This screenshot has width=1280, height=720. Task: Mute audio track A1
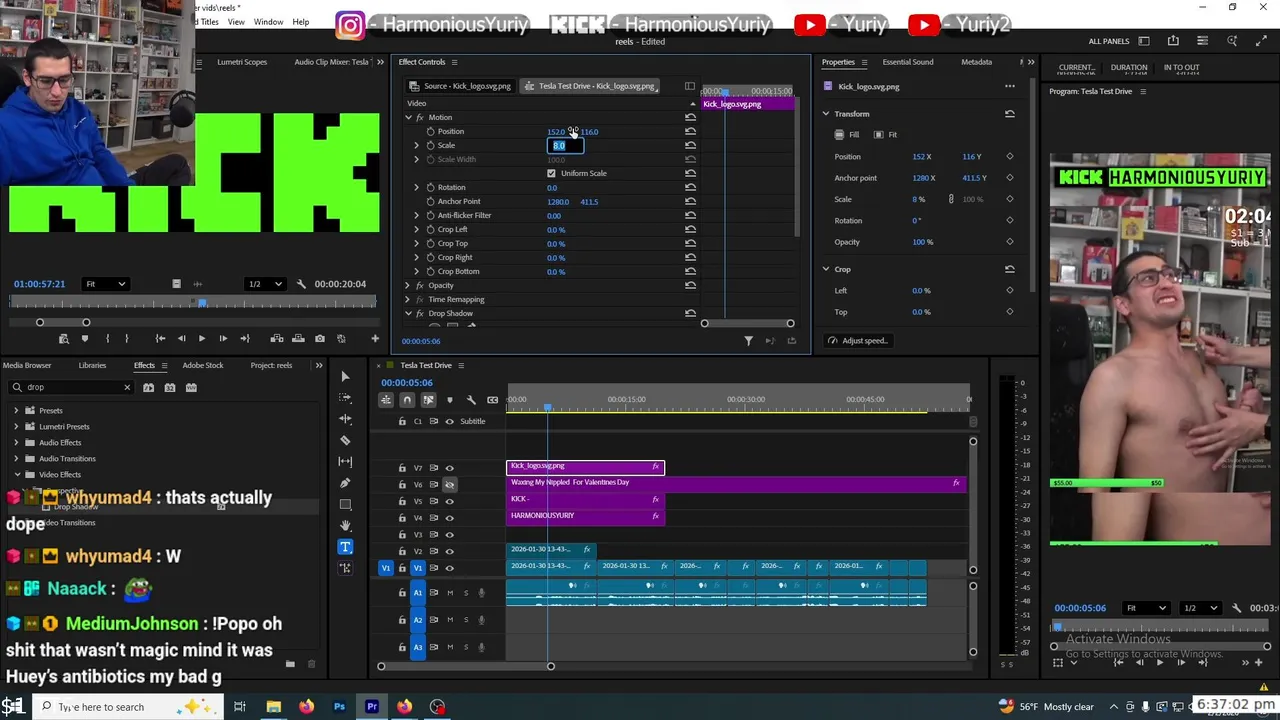click(450, 593)
